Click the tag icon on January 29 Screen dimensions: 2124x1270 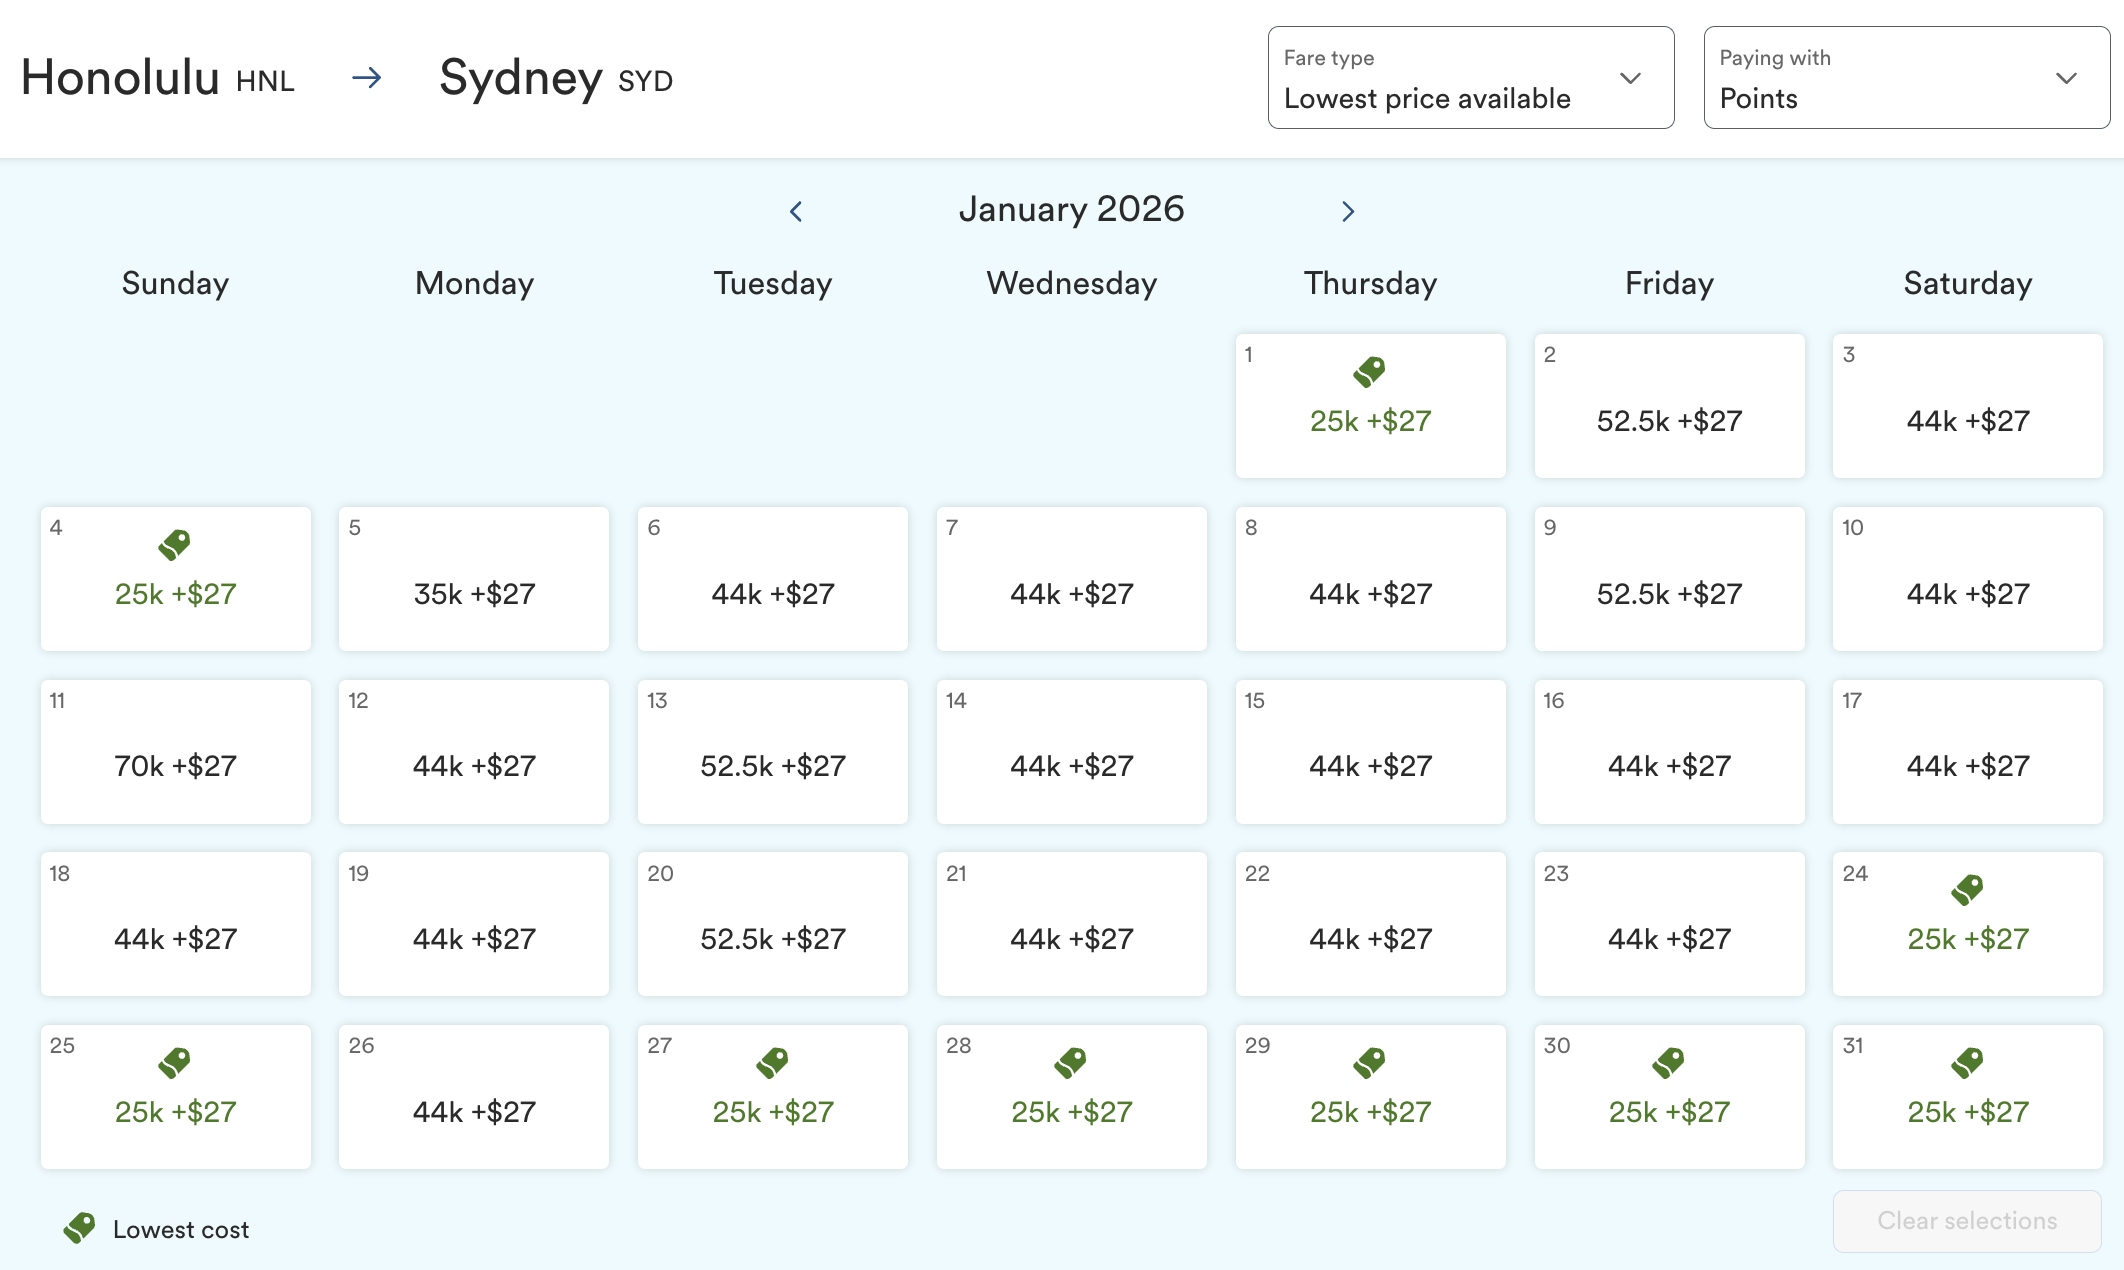coord(1370,1061)
